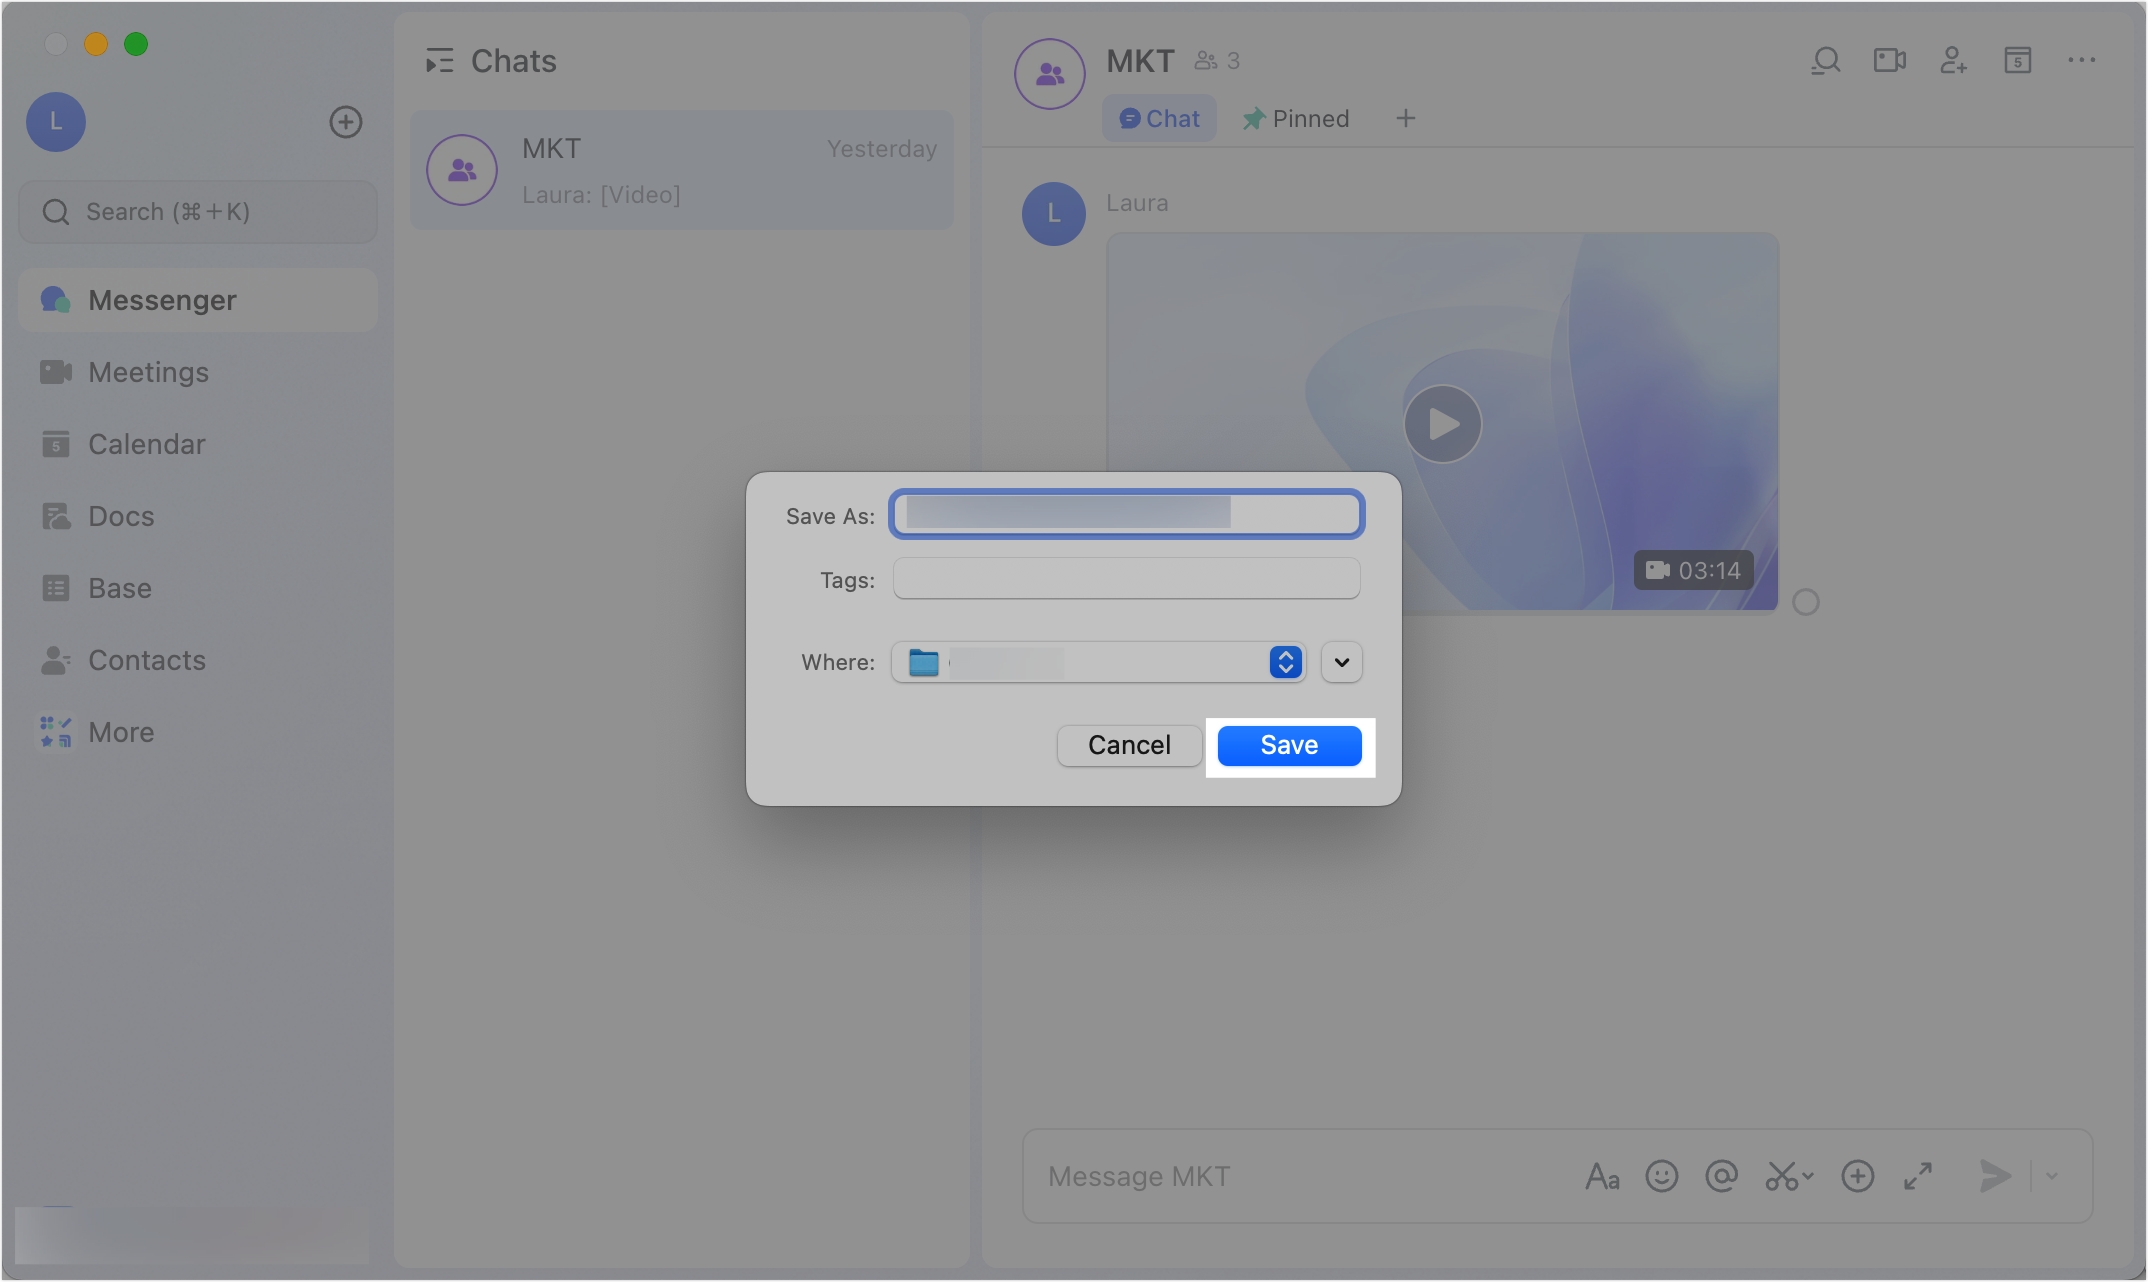Focus the Tags input field
Screen dimensions: 2148x1282
1126,579
